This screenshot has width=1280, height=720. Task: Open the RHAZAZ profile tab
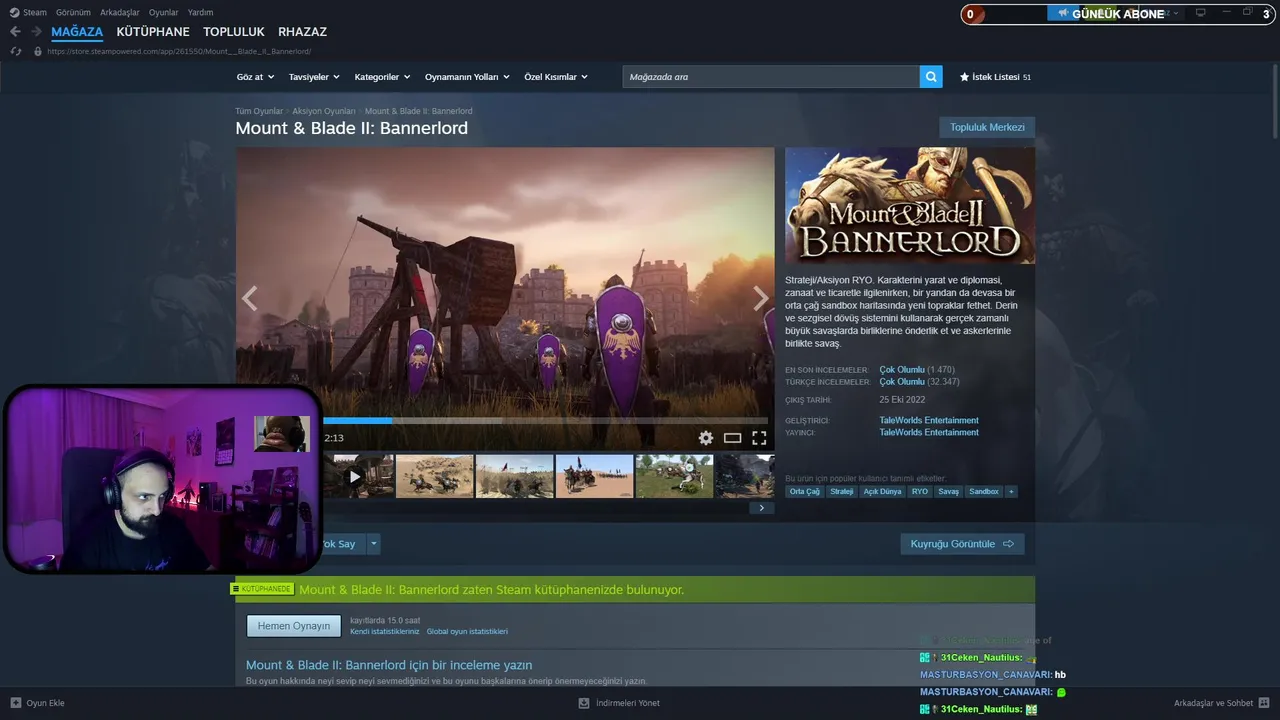pos(302,32)
